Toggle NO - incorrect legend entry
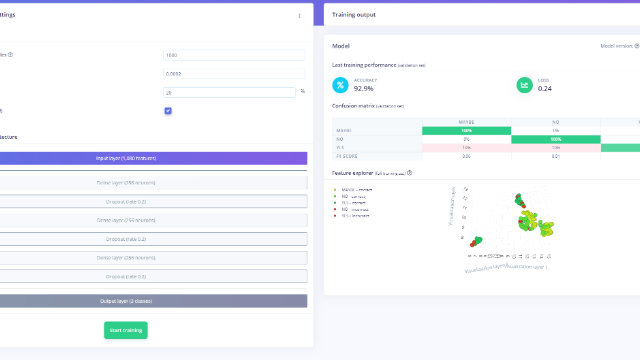The width and height of the screenshot is (640, 360). point(351,209)
